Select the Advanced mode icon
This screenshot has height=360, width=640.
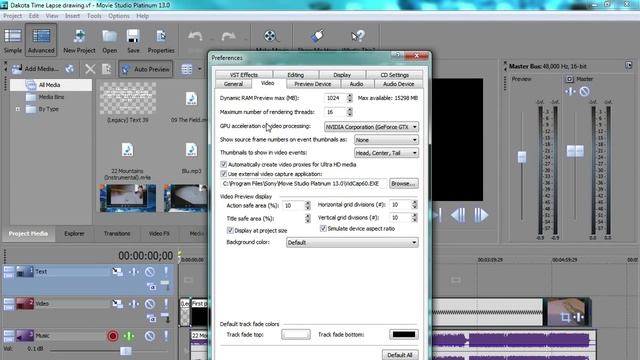41,40
